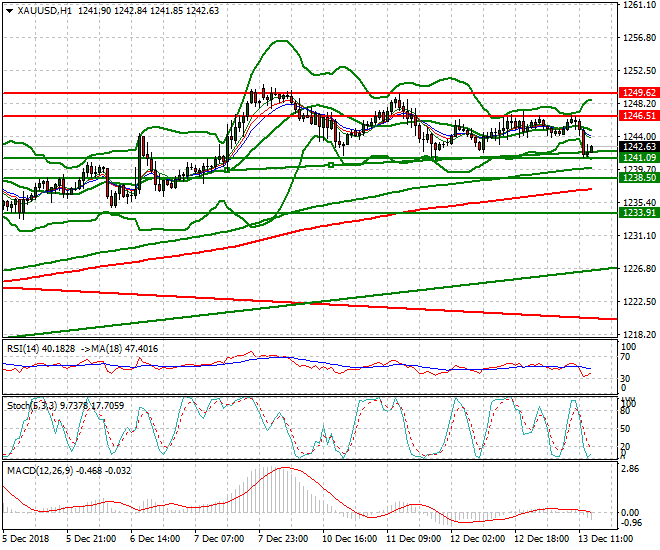
Task: Select the 1249.62 red resistance price label
Action: tap(639, 93)
